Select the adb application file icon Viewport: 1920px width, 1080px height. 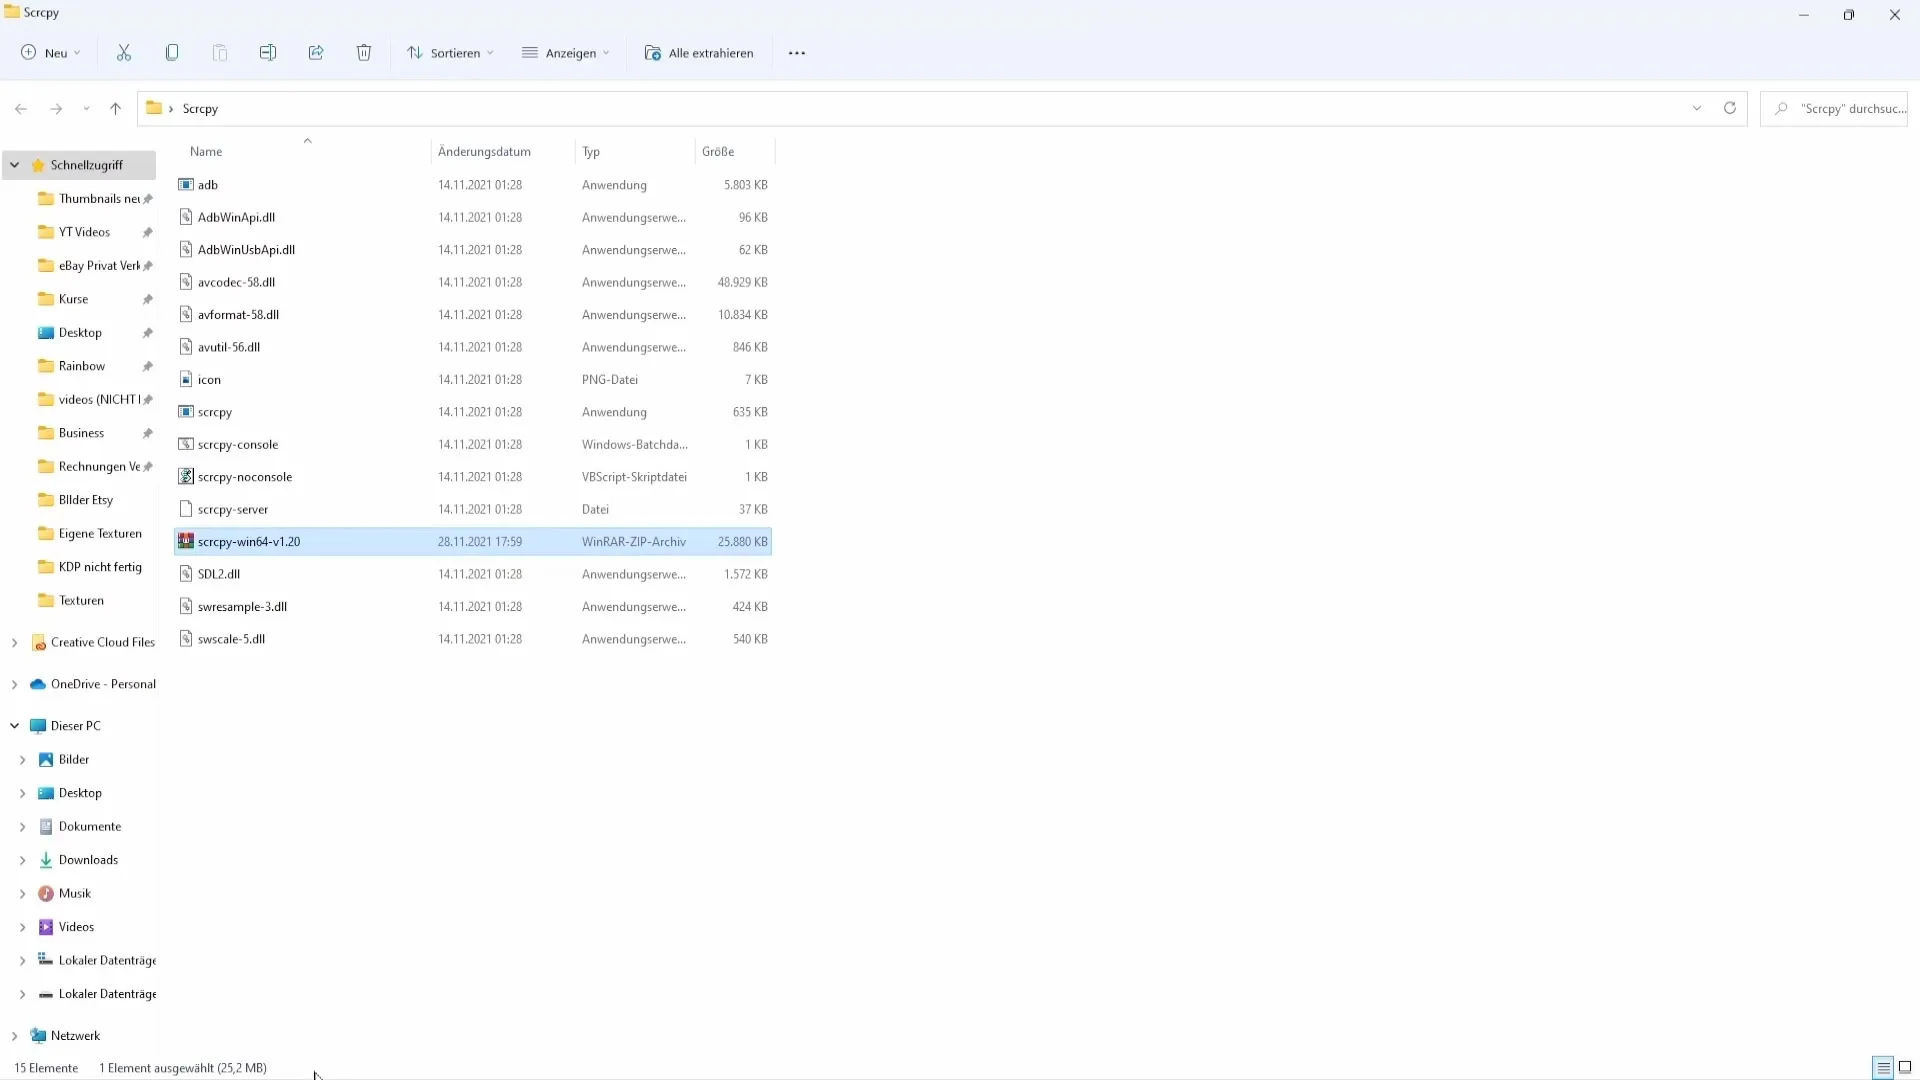coord(186,185)
